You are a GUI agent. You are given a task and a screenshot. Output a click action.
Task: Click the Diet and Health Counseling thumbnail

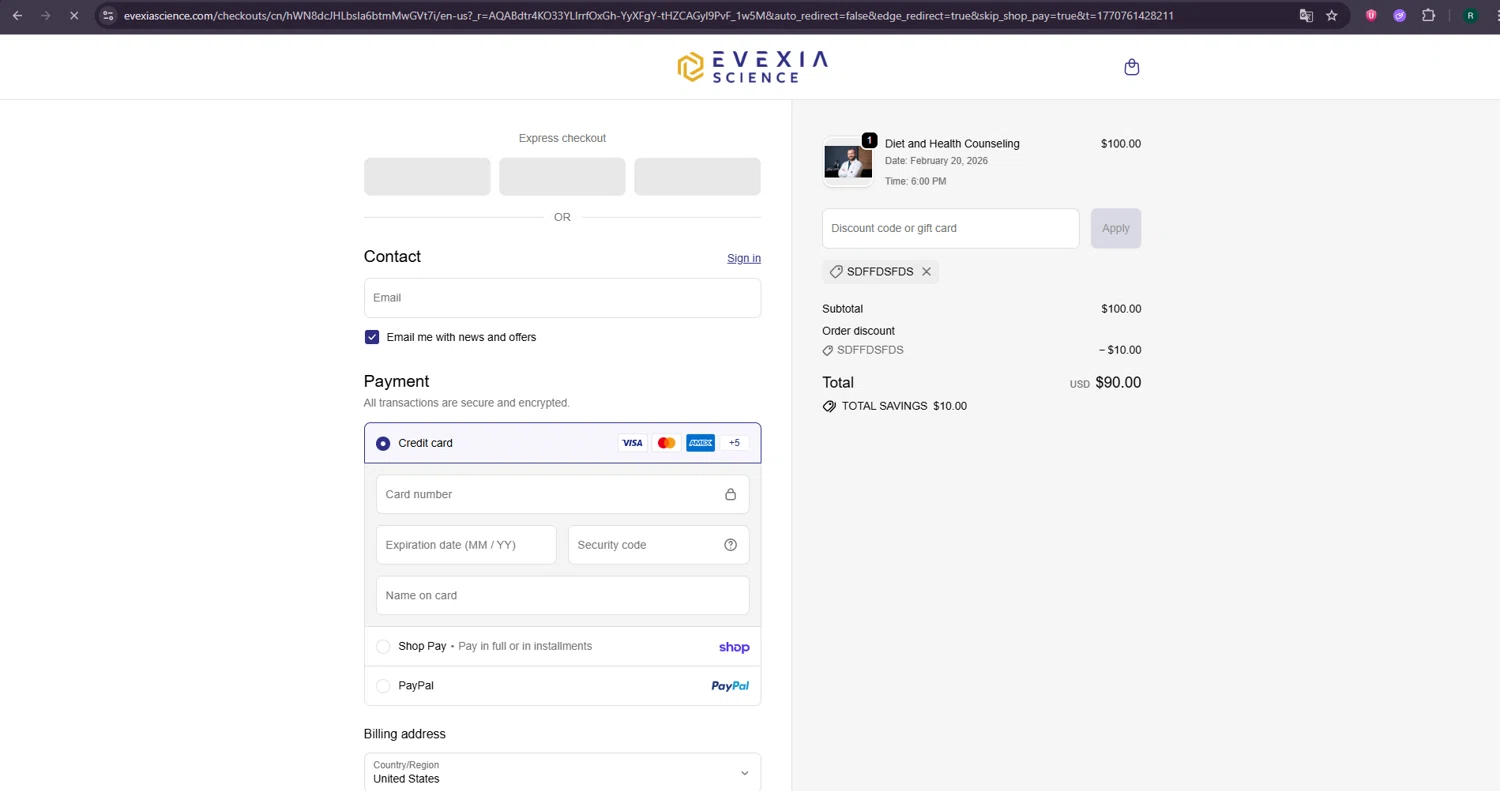point(848,161)
